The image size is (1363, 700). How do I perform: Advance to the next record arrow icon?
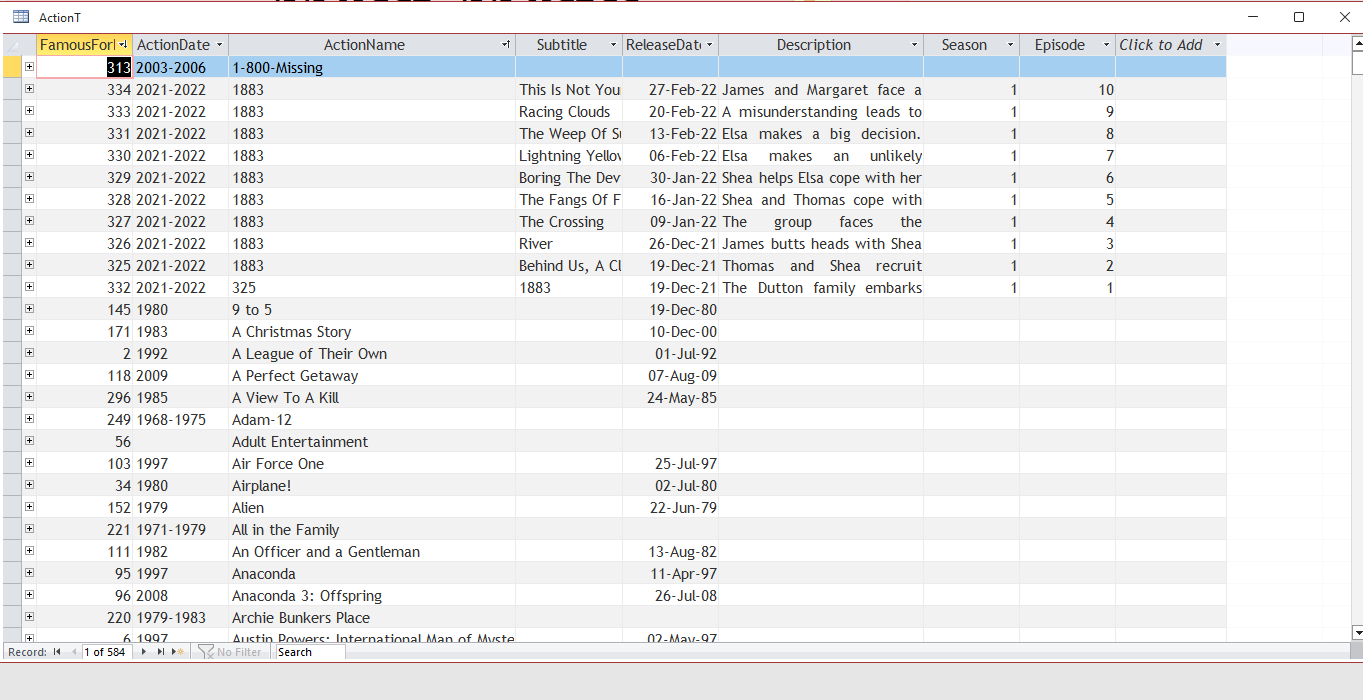[144, 651]
